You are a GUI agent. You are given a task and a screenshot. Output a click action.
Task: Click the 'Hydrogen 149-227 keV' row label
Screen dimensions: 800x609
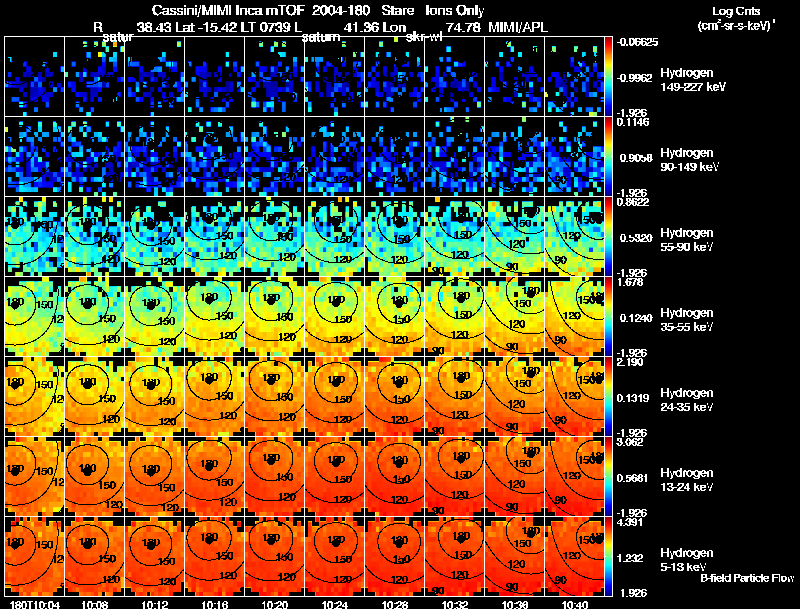[x=693, y=80]
